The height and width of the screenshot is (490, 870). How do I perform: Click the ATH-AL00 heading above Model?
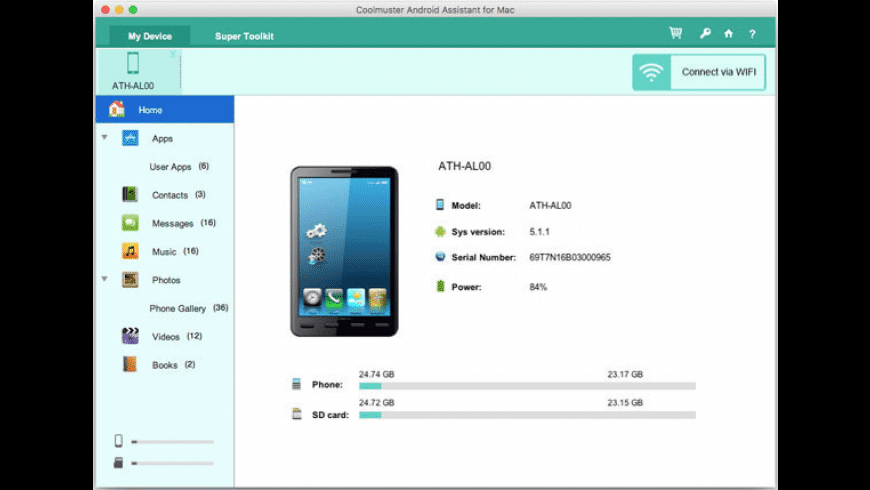pyautogui.click(x=464, y=166)
